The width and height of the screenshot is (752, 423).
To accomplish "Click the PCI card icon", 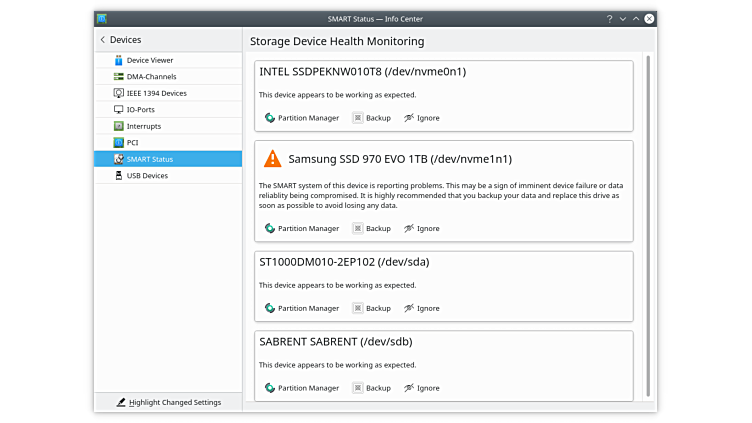I will tap(119, 142).
